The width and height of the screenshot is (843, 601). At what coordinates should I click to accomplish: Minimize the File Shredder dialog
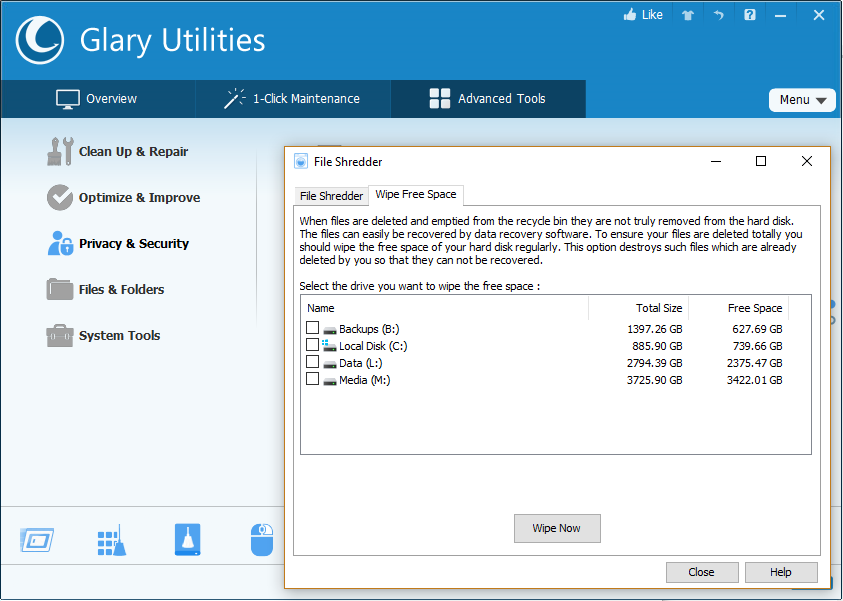[x=716, y=161]
